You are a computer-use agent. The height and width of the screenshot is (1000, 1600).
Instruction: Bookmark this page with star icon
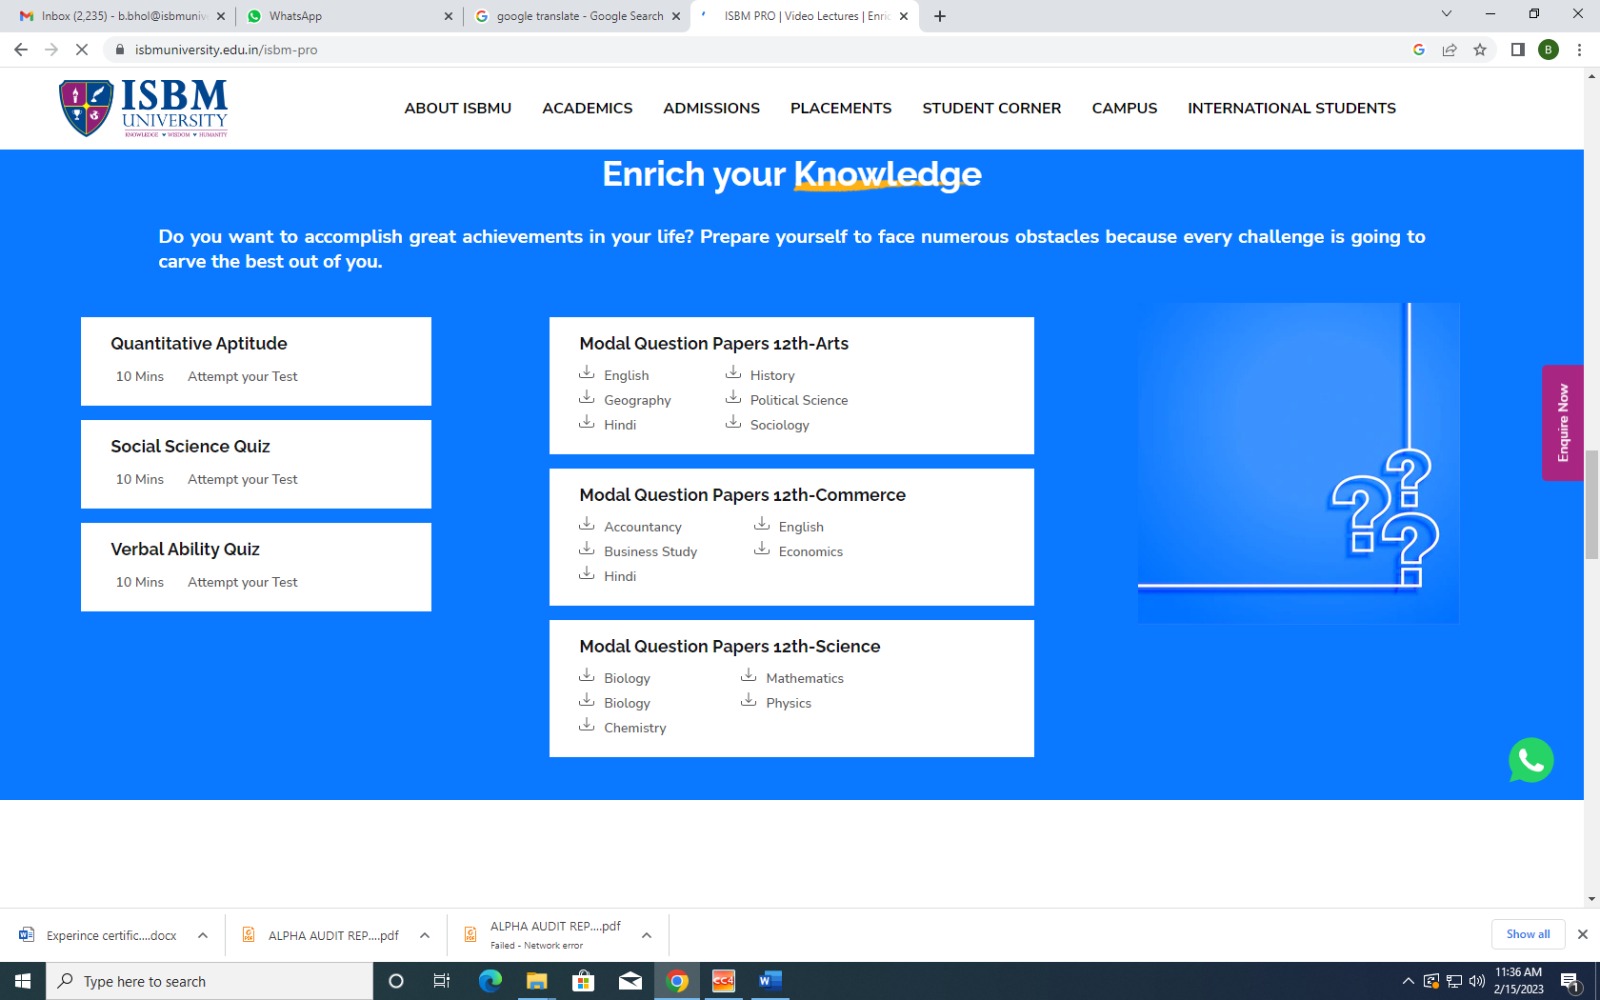pos(1480,49)
